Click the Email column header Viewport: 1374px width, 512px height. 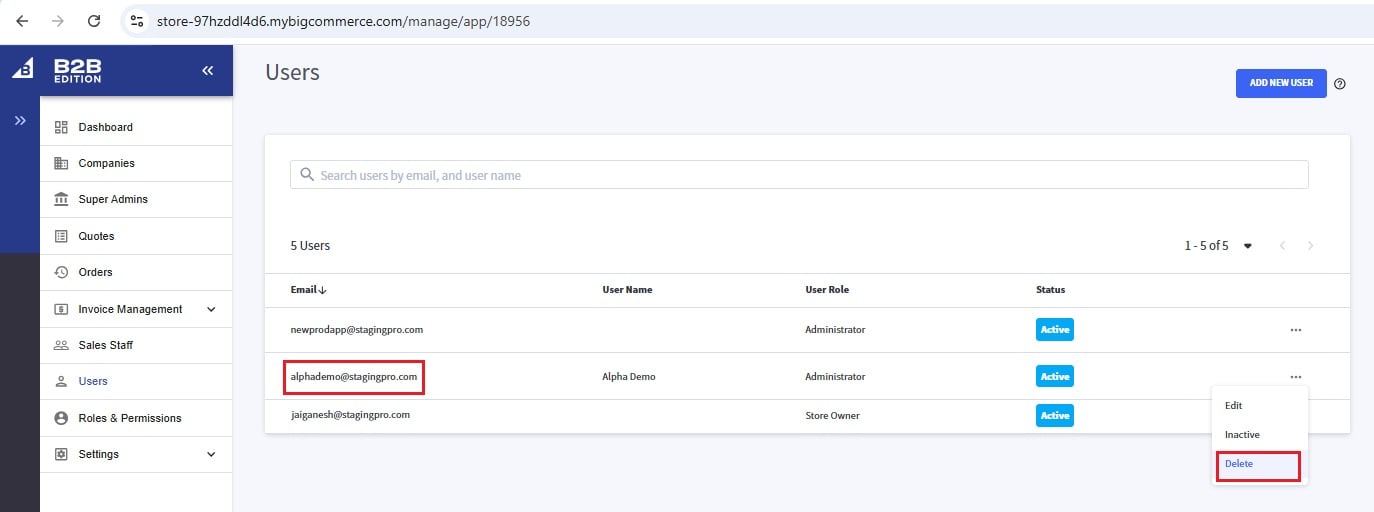[303, 290]
